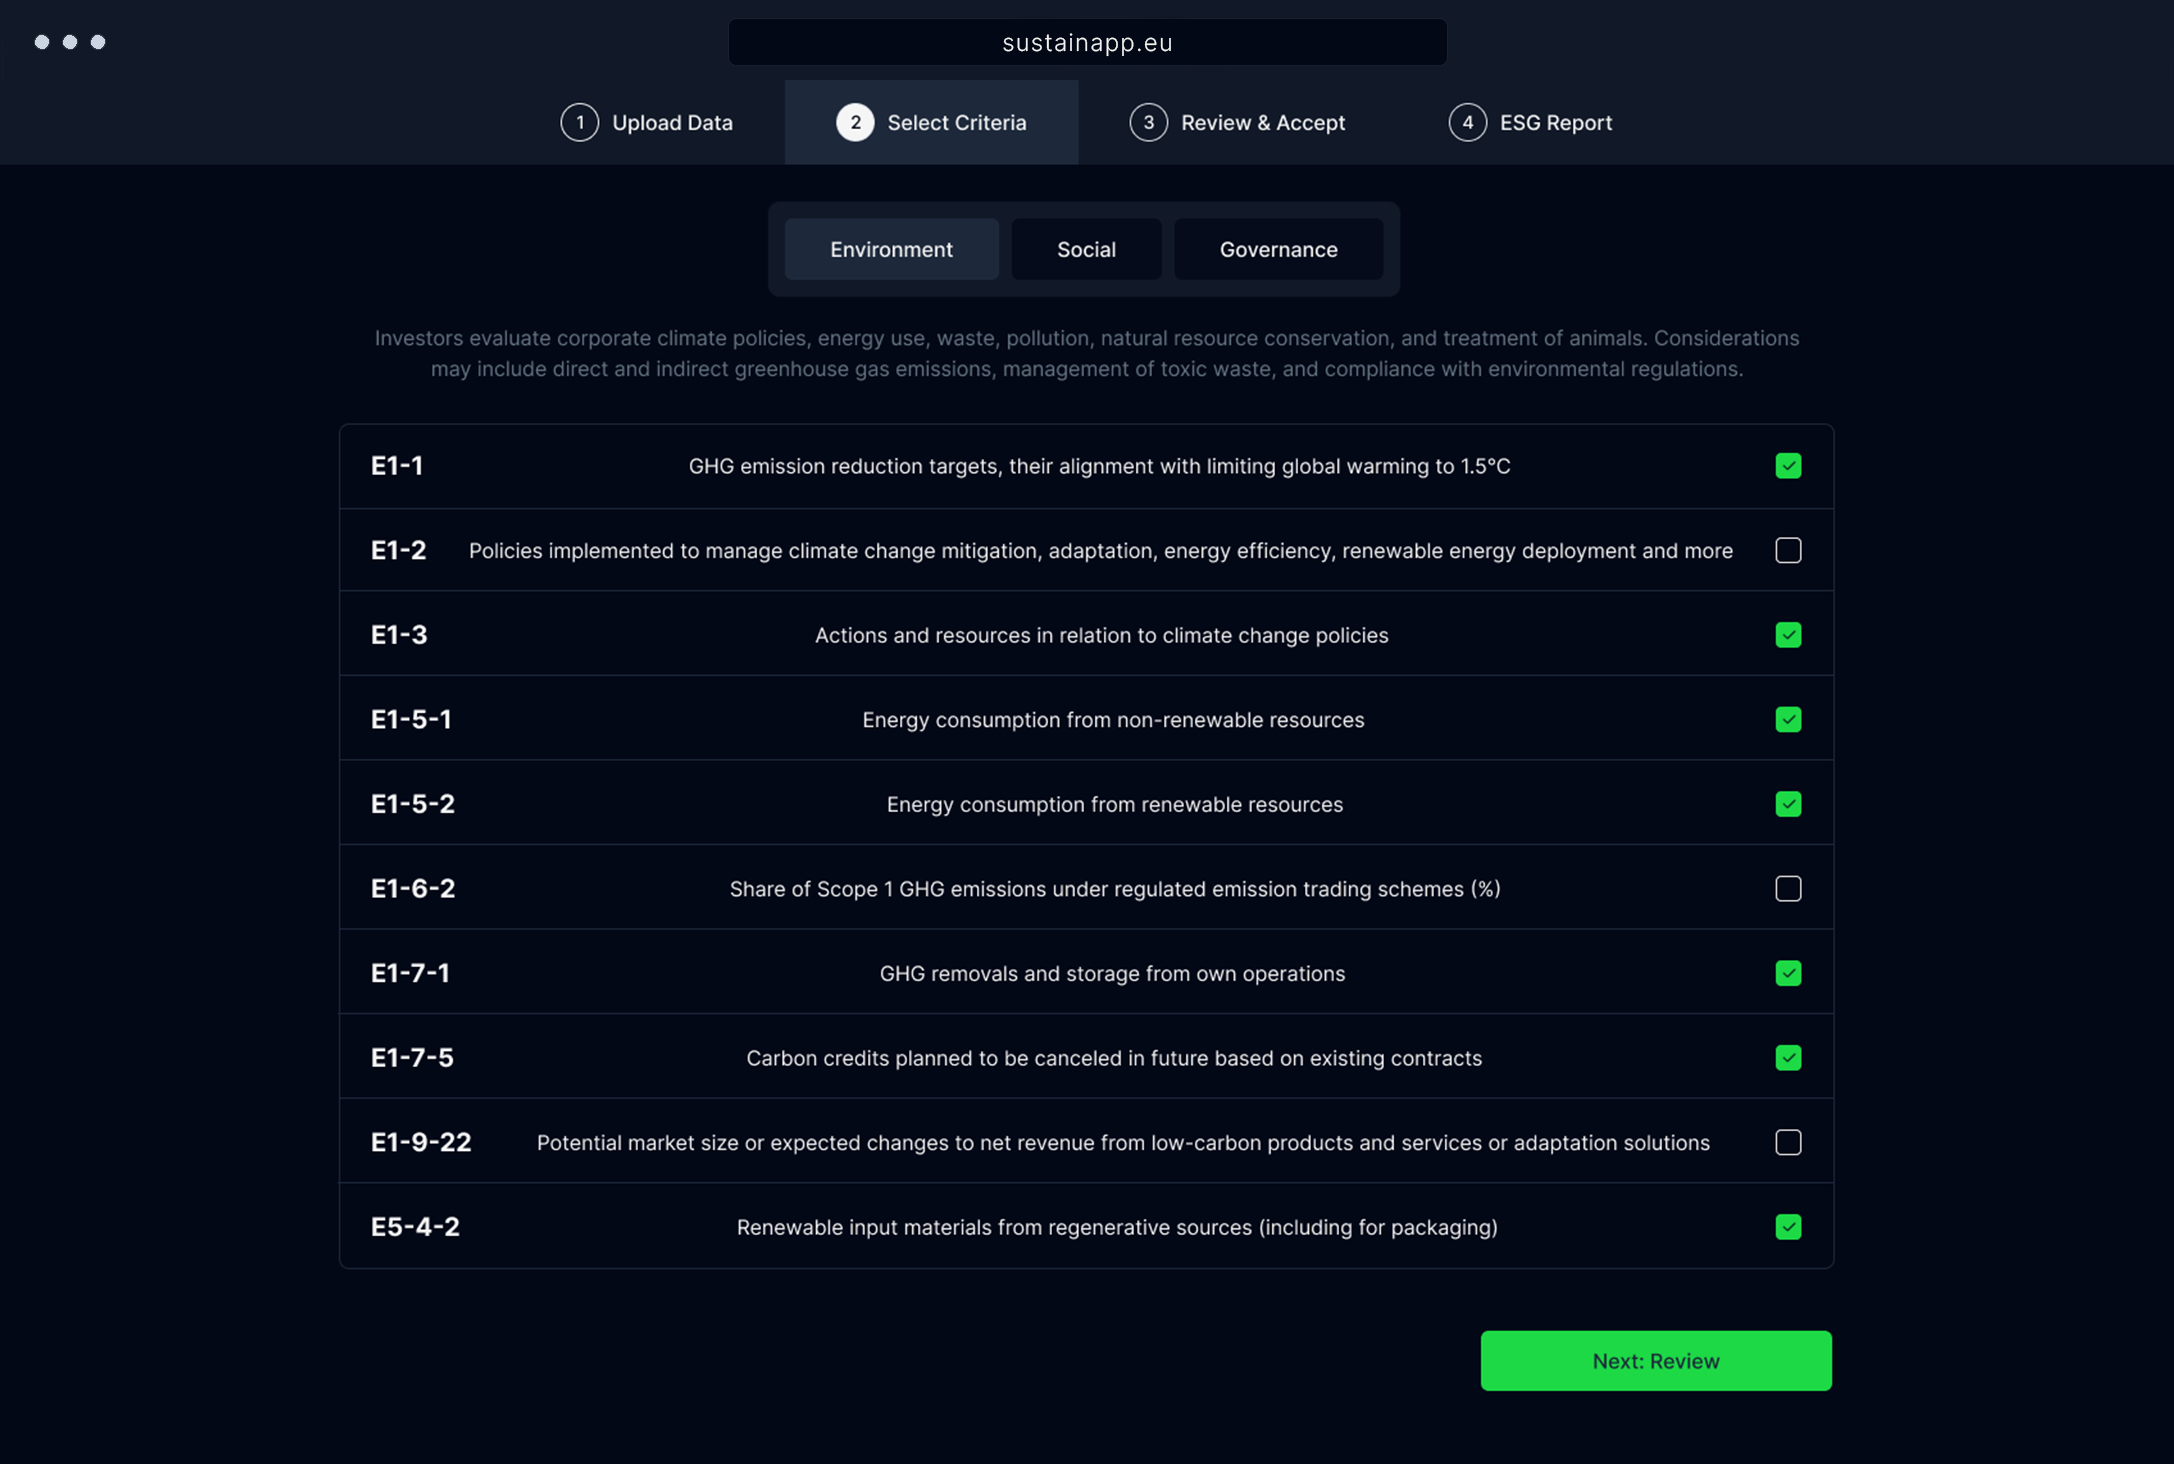Click the step 3 circle icon
The image size is (2174, 1464).
[x=1148, y=122]
